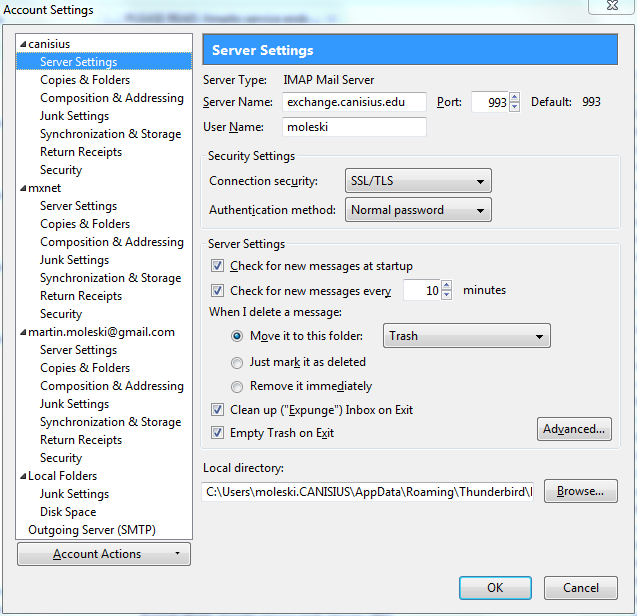Open Return Receipts under mxnet
Viewport: 637px width, 616px height.
coord(81,296)
